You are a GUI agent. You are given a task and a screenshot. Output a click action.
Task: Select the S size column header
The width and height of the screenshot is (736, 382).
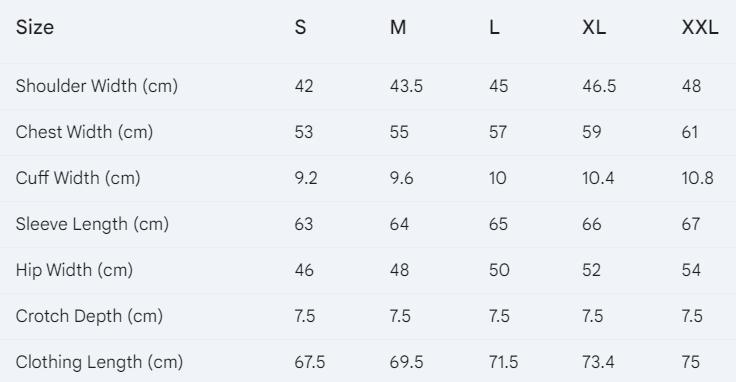(x=300, y=27)
